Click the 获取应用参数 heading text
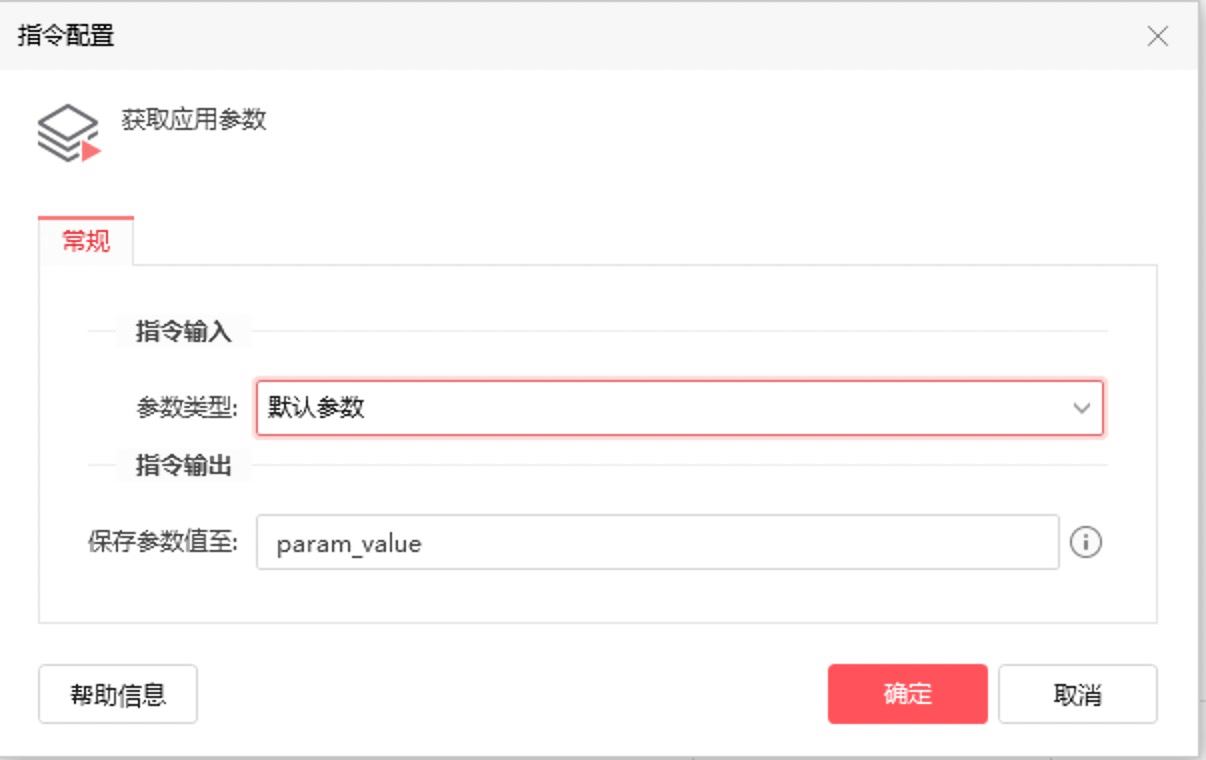Image resolution: width=1206 pixels, height=760 pixels. [x=194, y=120]
